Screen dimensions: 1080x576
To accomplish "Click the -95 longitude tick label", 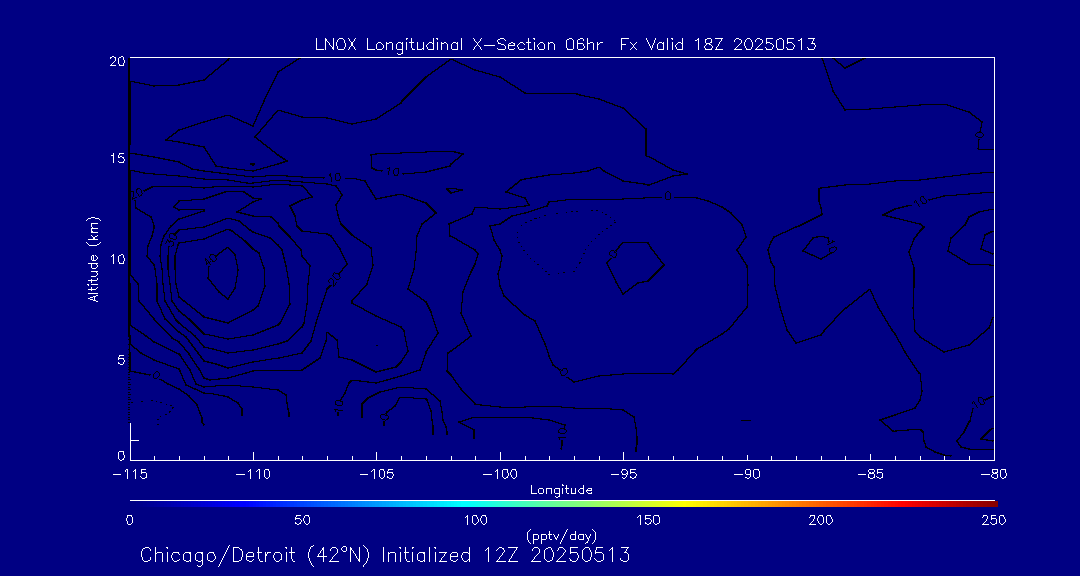I will (x=623, y=474).
